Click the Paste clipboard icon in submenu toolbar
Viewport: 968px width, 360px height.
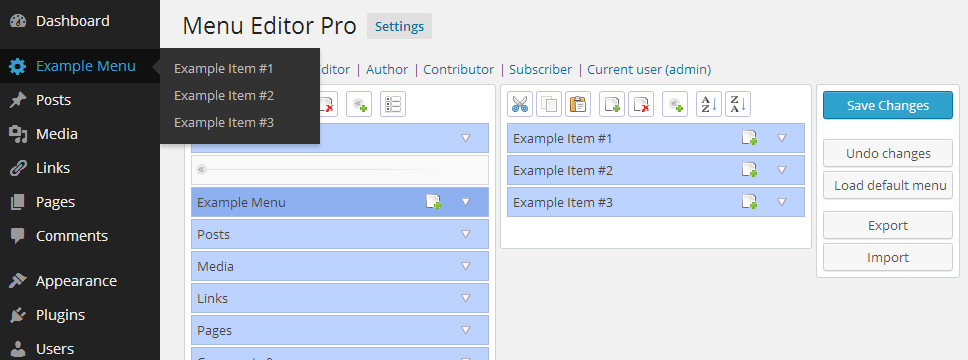tap(578, 104)
